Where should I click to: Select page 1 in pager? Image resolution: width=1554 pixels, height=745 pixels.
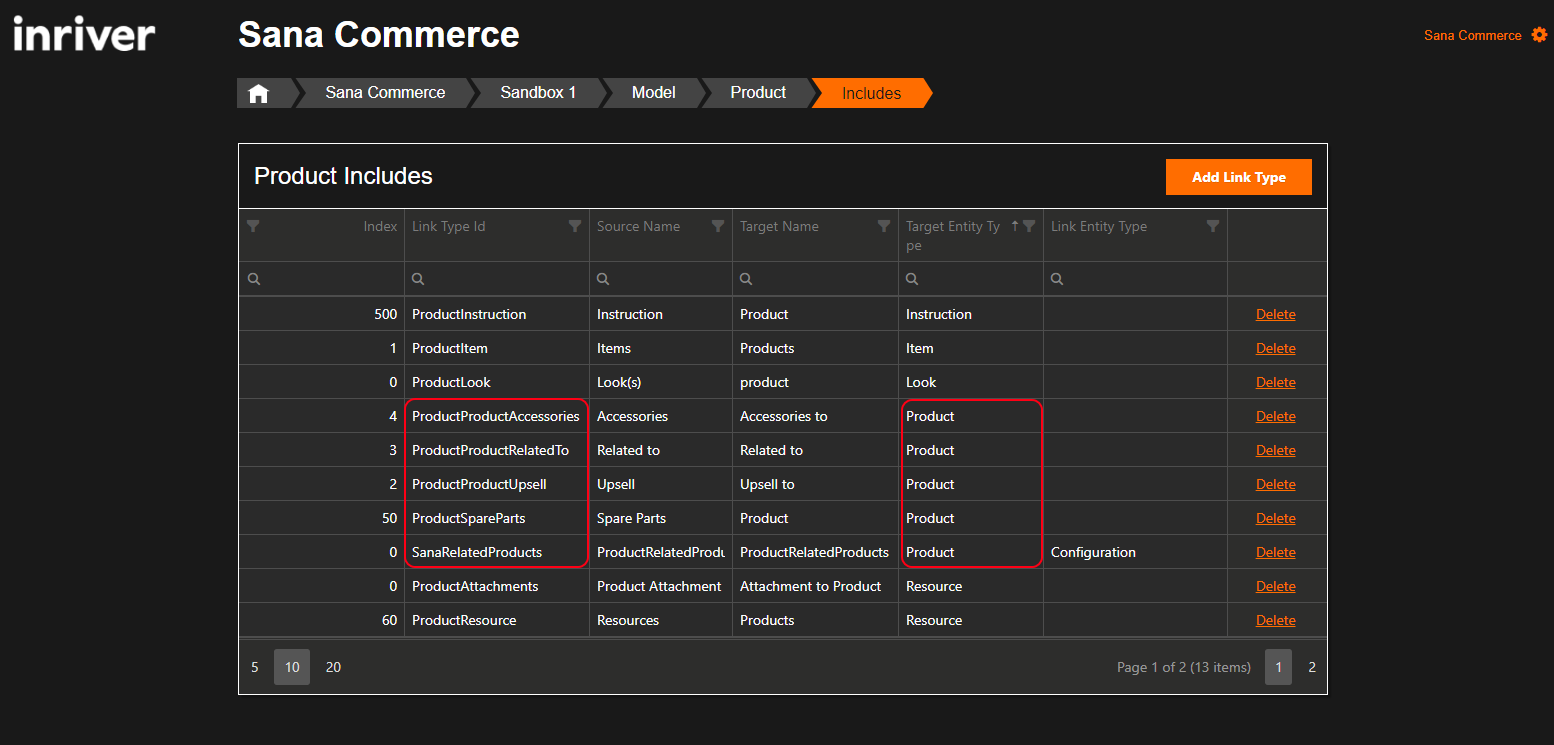point(1278,667)
